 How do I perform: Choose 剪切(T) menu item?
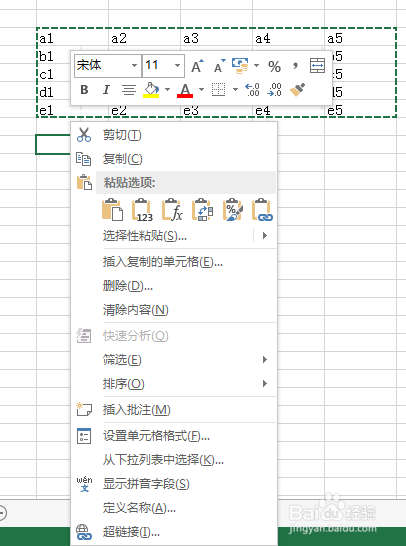(x=173, y=135)
